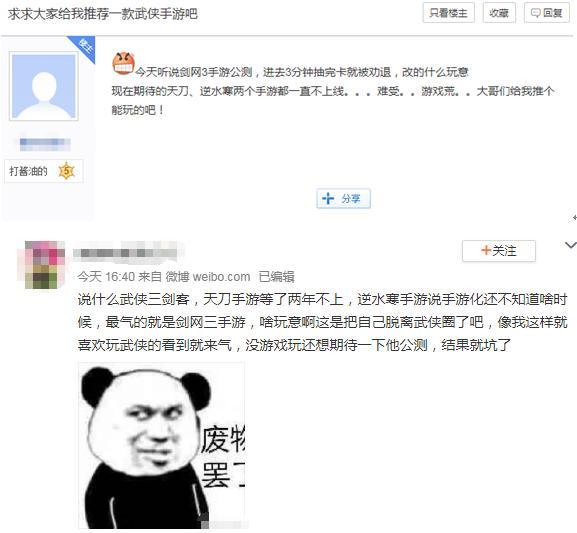This screenshot has width=577, height=533.
Task: Click the level 5 star icon
Action: click(x=66, y=171)
